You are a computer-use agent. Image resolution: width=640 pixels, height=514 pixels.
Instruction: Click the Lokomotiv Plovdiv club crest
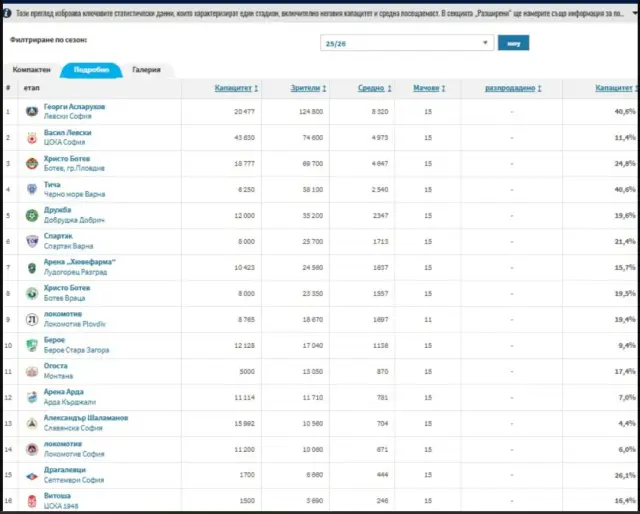coord(33,319)
